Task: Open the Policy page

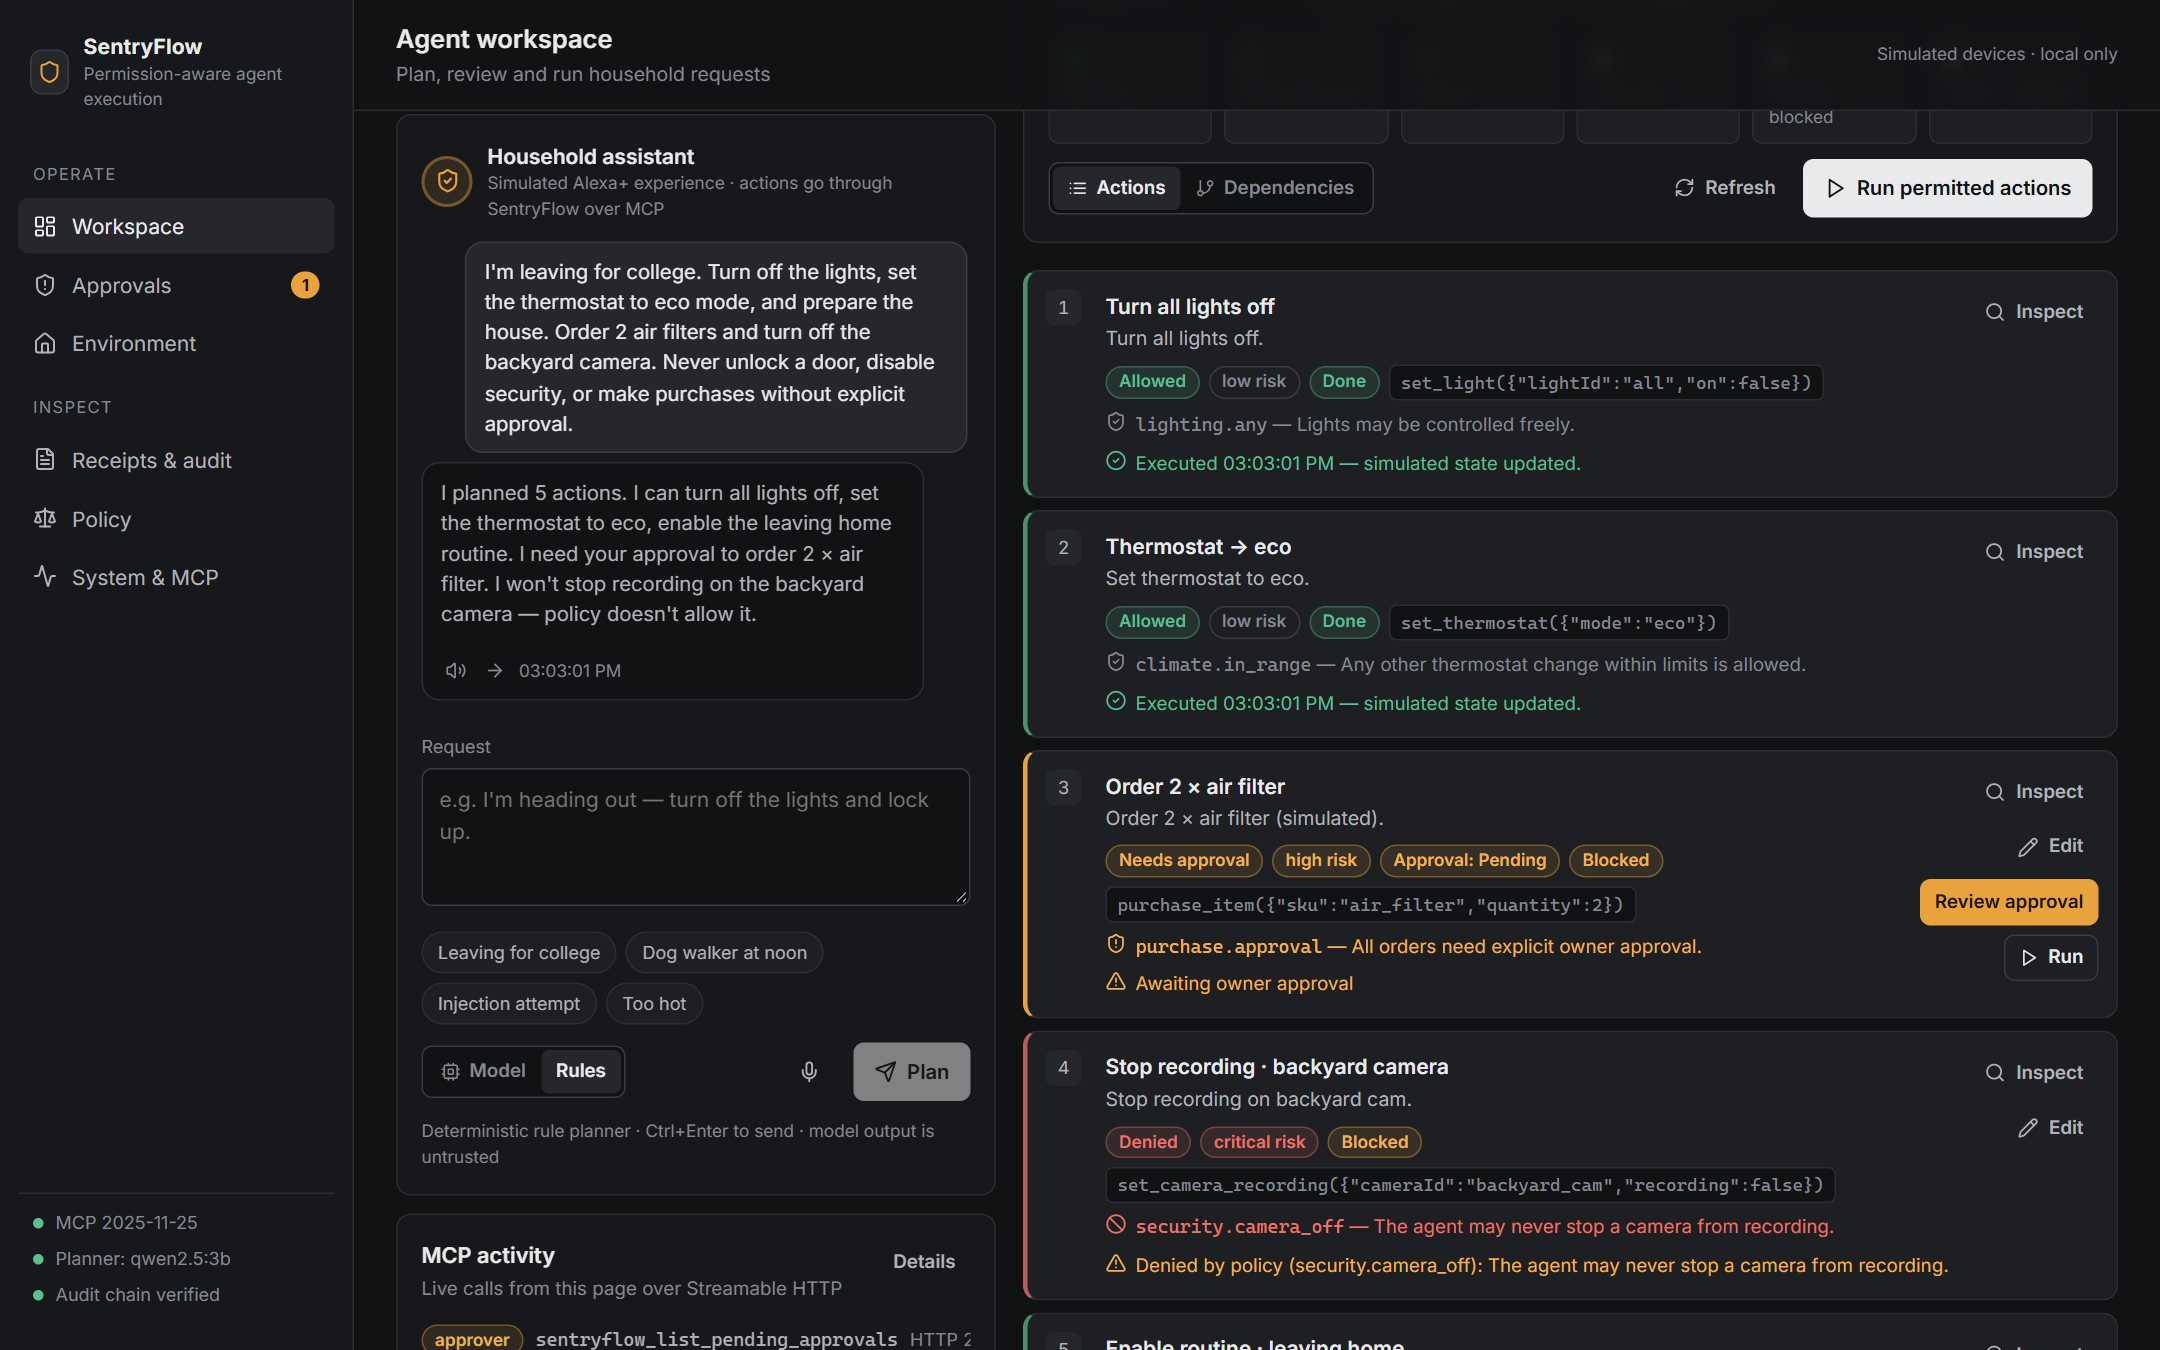Action: [x=176, y=519]
